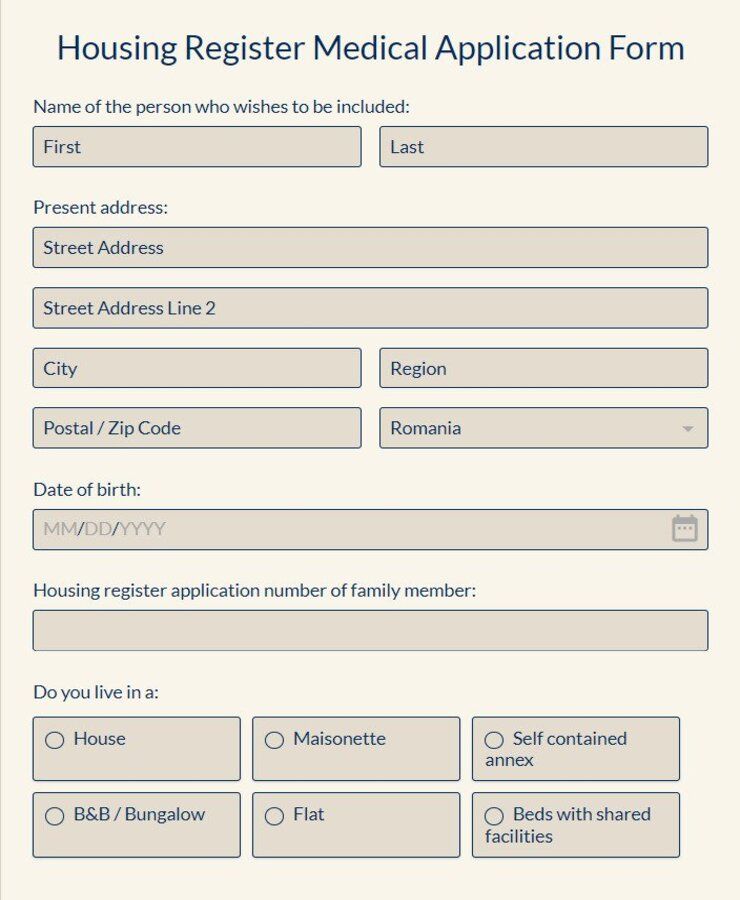Screen dimensions: 740x900
Task: Choose Self contained annex option
Action: tap(494, 740)
